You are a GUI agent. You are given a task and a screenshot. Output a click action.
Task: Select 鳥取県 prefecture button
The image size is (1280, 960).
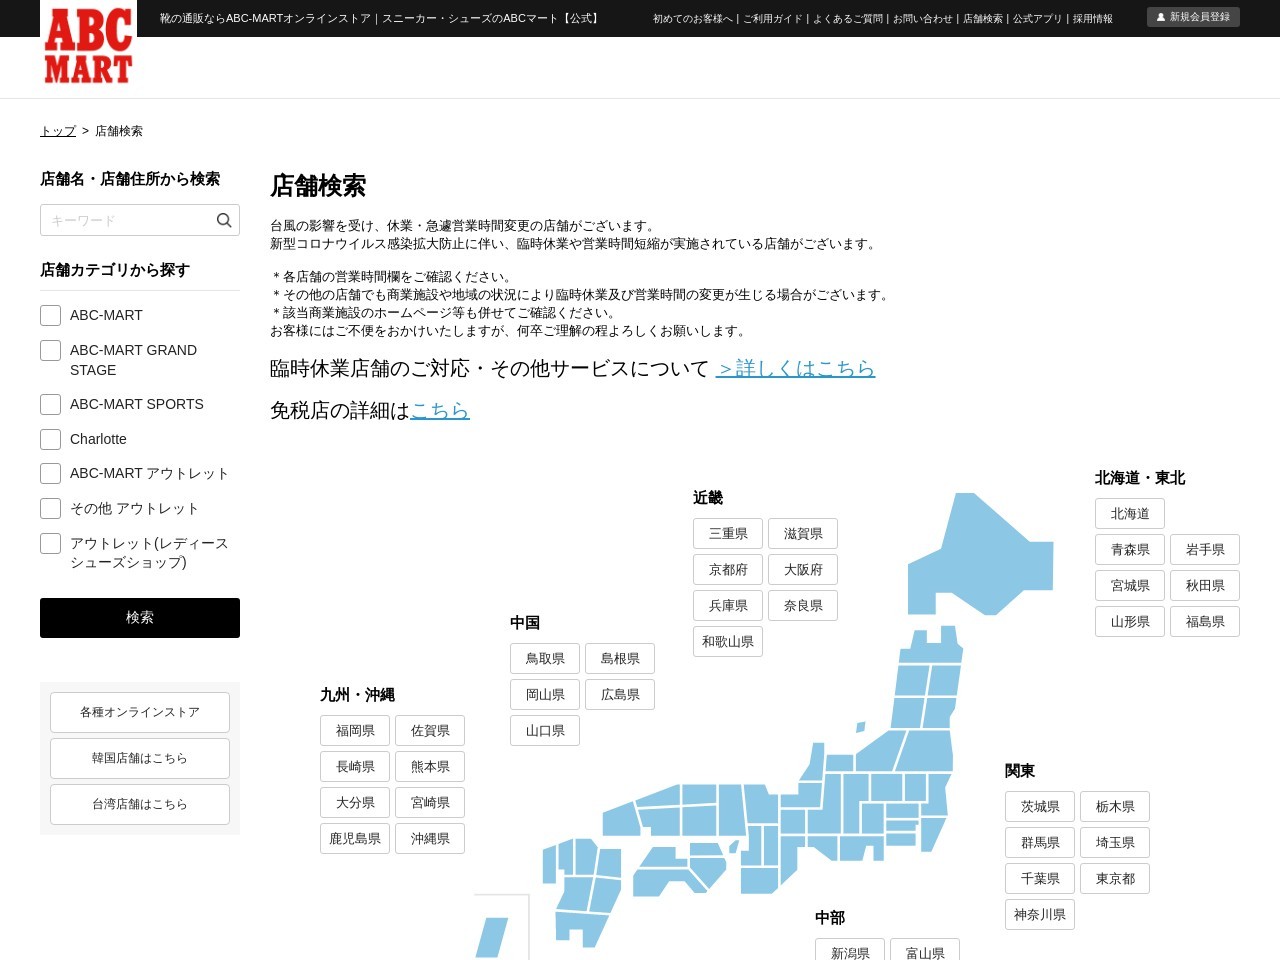[x=545, y=659]
